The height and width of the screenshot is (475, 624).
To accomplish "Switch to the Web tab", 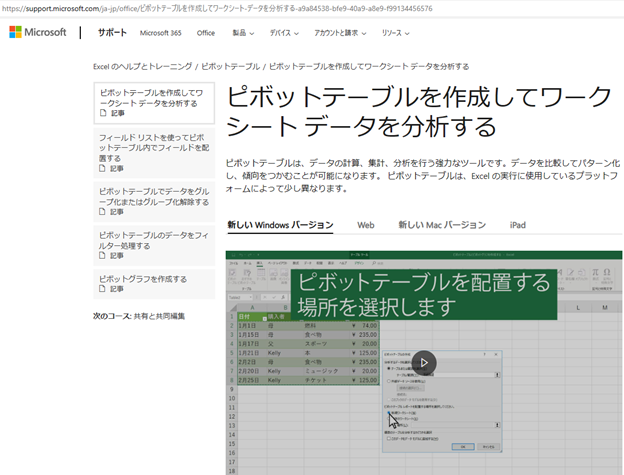I will [366, 225].
